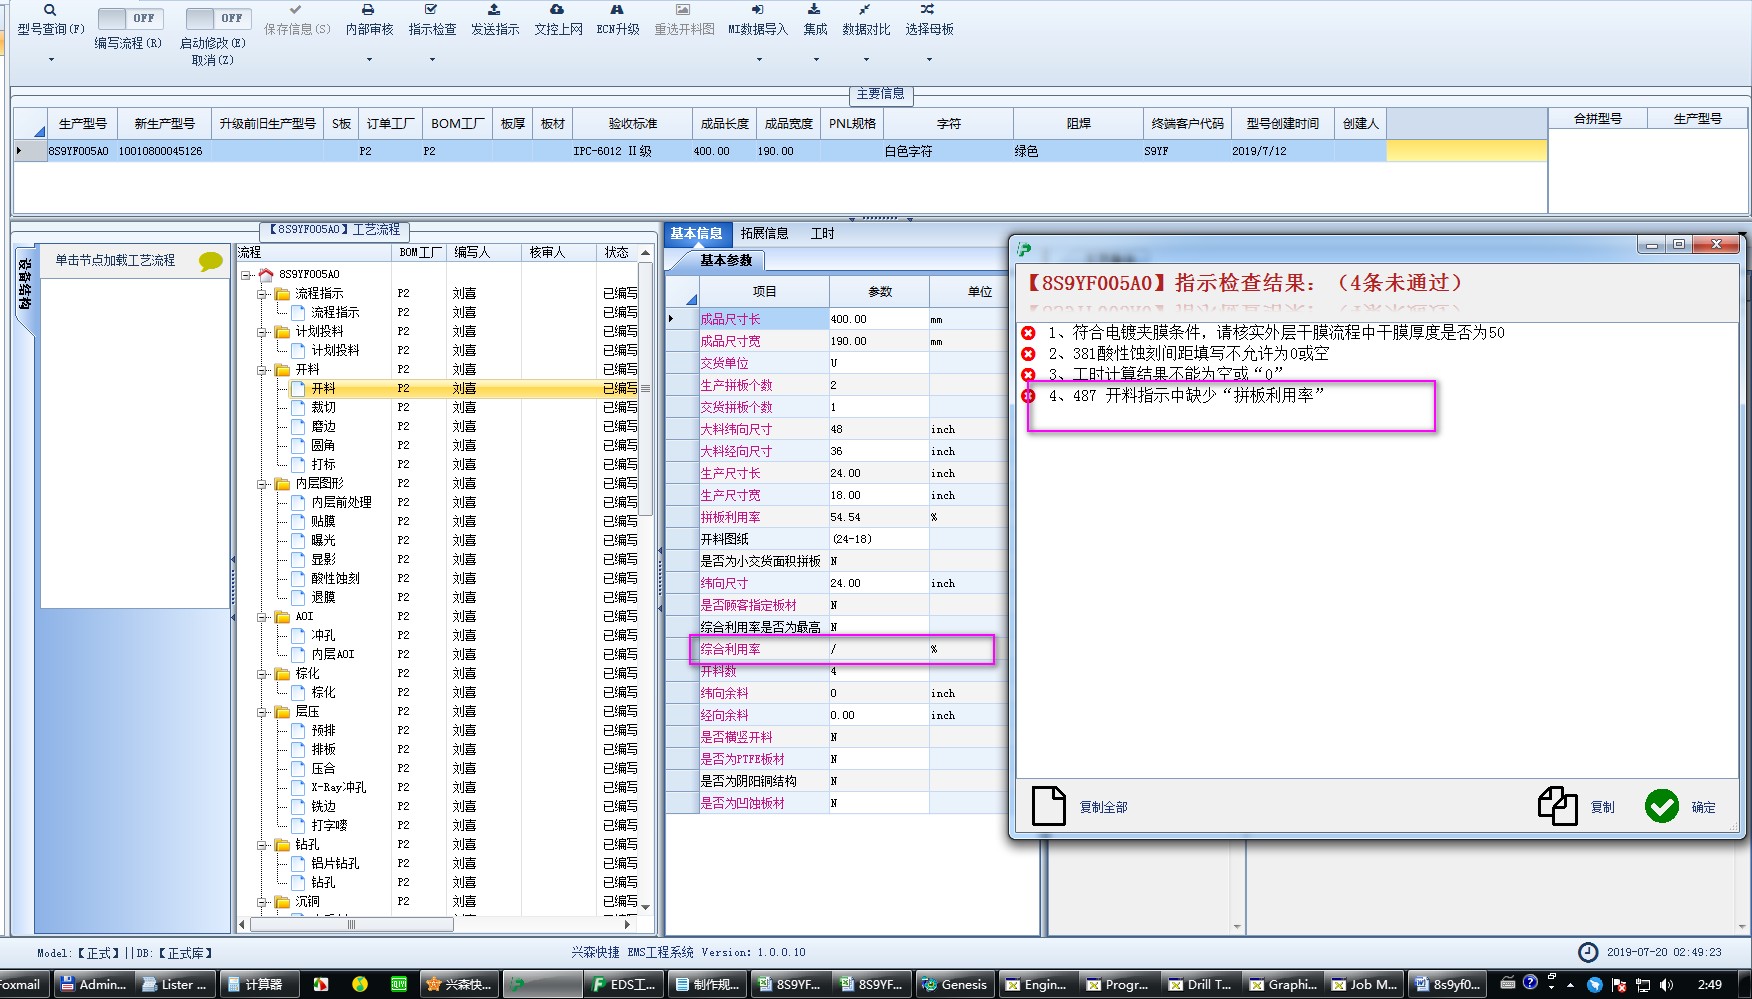Select the 酸性蚀刻 tree node
Viewport: 1752px width, 999px height.
335,578
